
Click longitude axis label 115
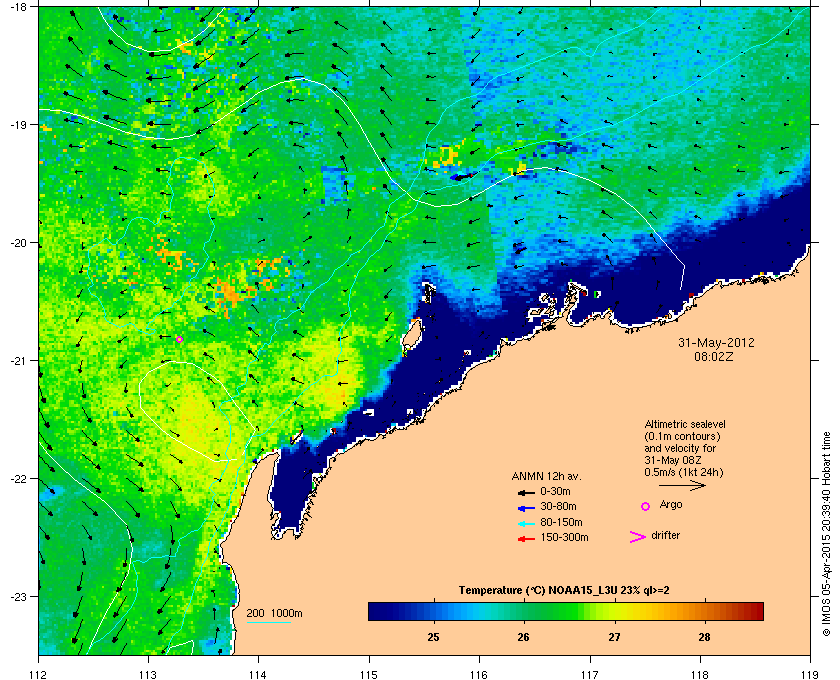tap(369, 675)
